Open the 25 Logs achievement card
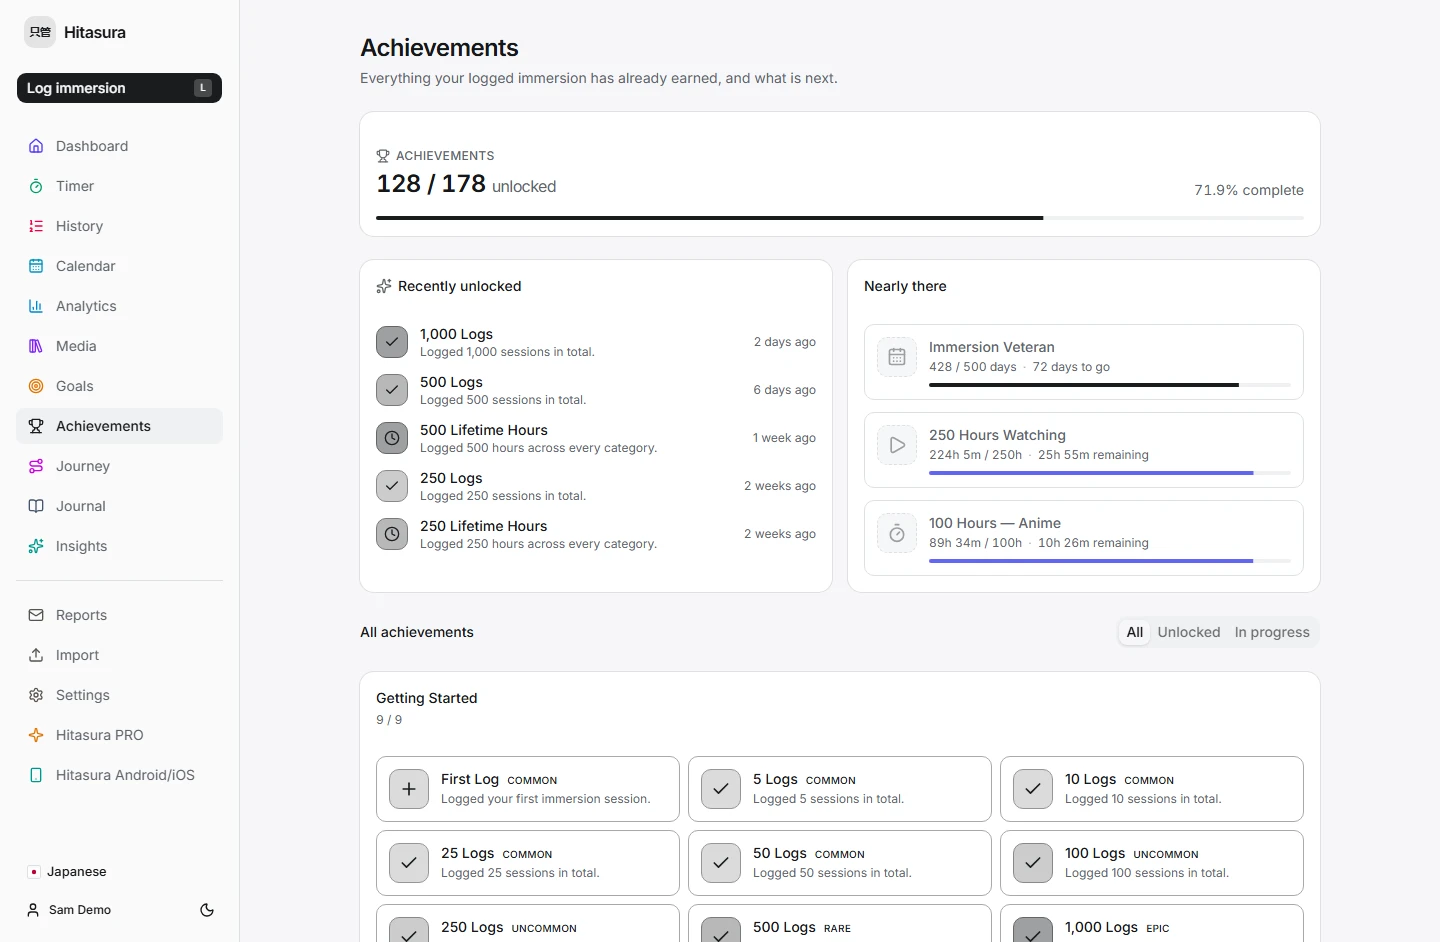 tap(528, 863)
